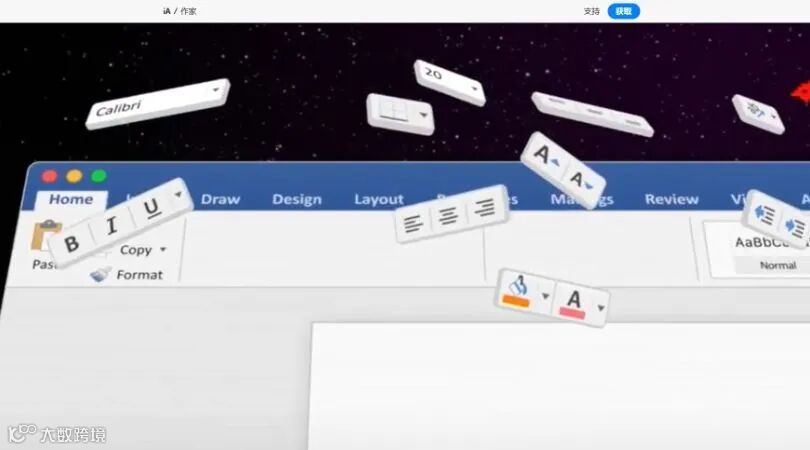
Task: Open the Copy dropdown arrow
Action: point(163,250)
